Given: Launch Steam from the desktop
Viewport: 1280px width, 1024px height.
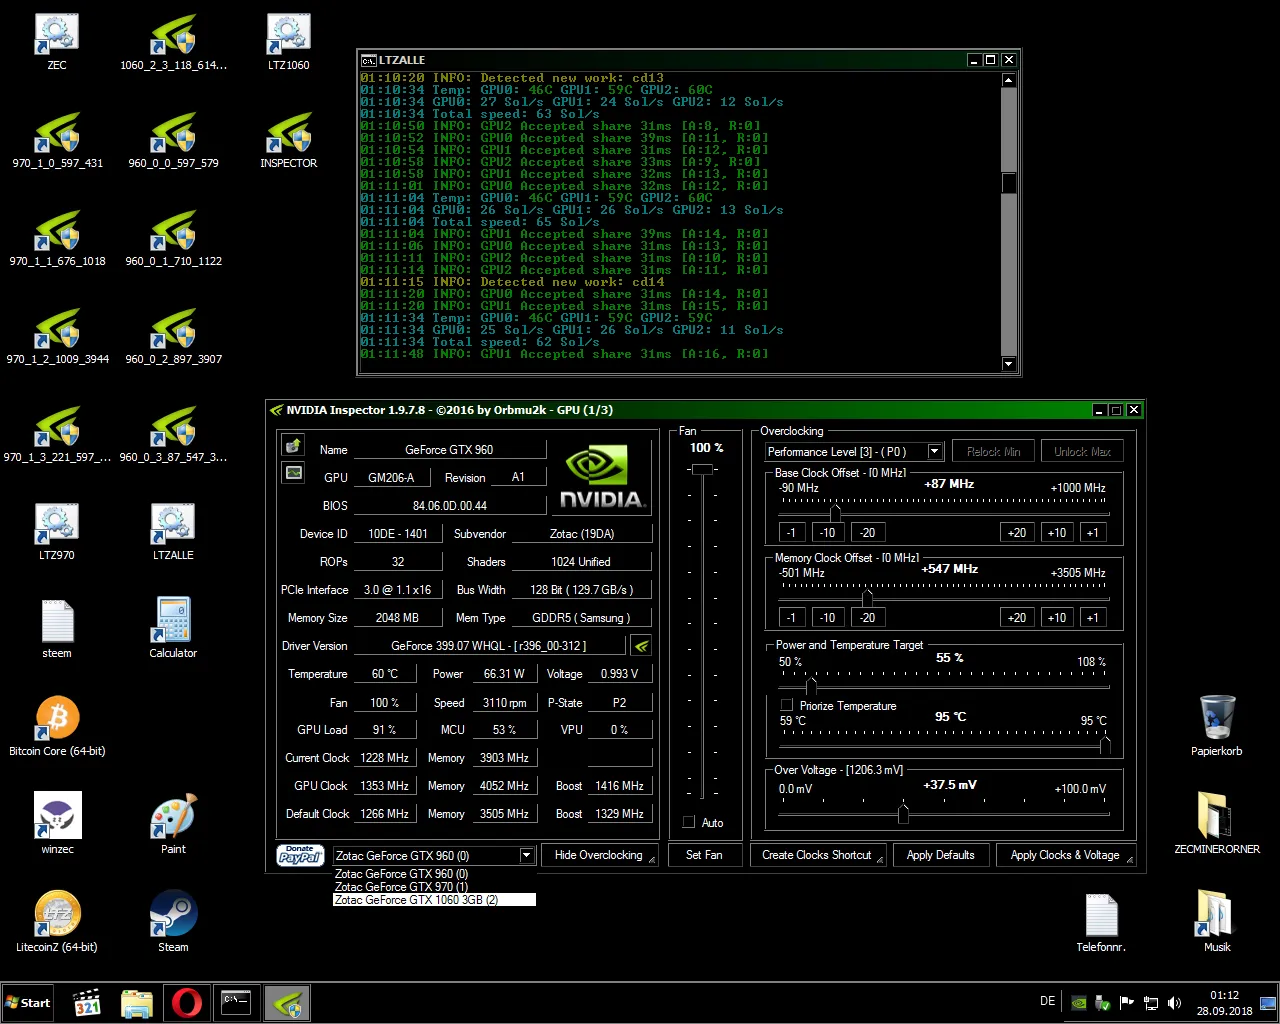Looking at the screenshot, I should coord(173,923).
